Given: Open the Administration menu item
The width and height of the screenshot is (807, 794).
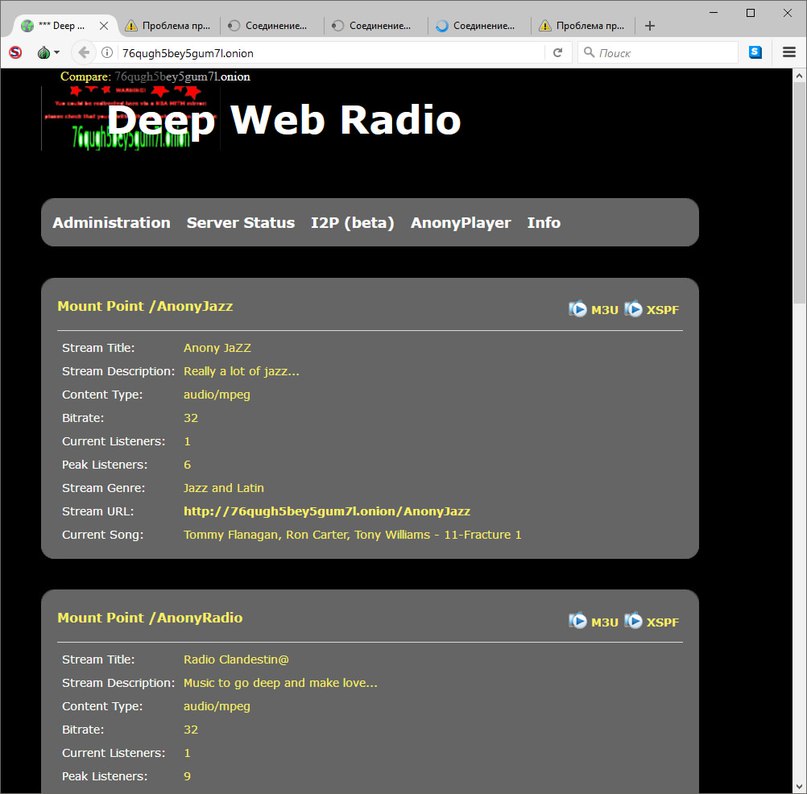Looking at the screenshot, I should (x=111, y=223).
